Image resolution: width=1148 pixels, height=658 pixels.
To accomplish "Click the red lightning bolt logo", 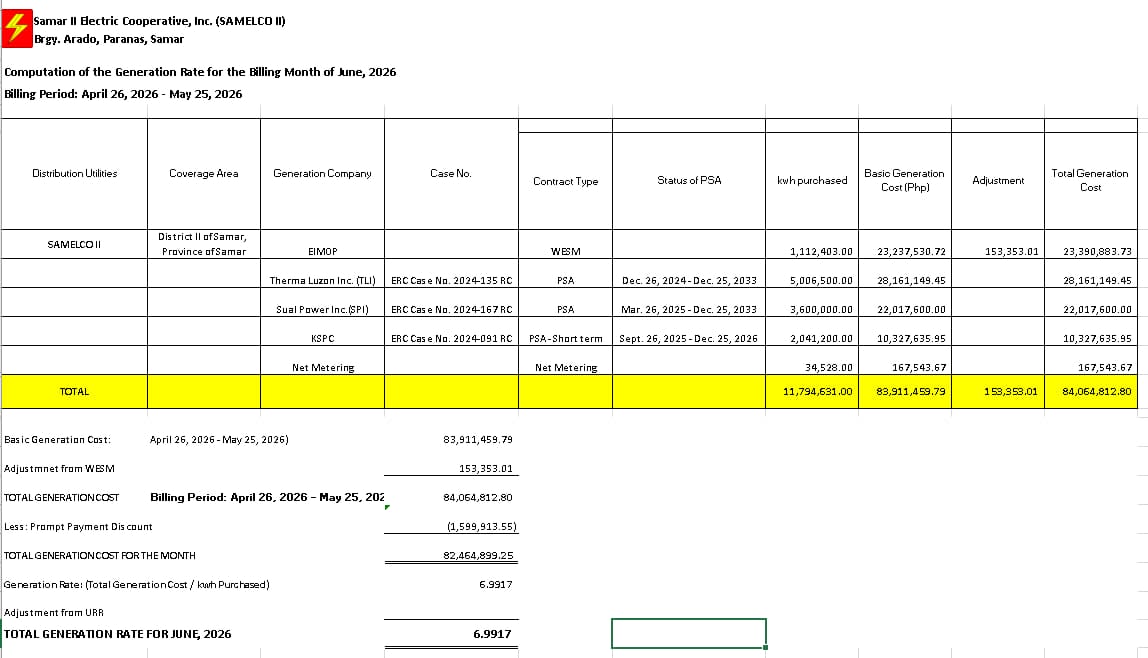I will (x=16, y=29).
